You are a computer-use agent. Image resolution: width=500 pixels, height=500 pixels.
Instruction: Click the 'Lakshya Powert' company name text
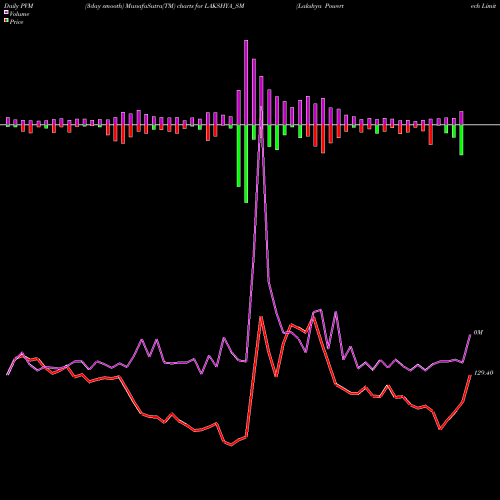[x=320, y=6]
